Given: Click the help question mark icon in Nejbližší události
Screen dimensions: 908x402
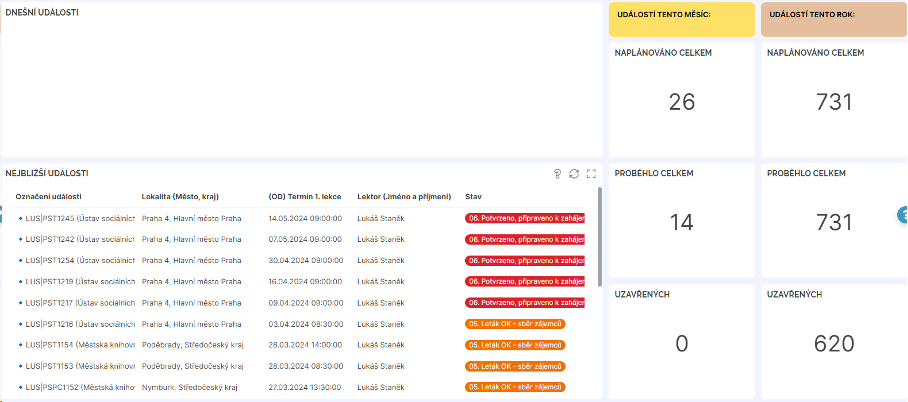Looking at the screenshot, I should (557, 174).
